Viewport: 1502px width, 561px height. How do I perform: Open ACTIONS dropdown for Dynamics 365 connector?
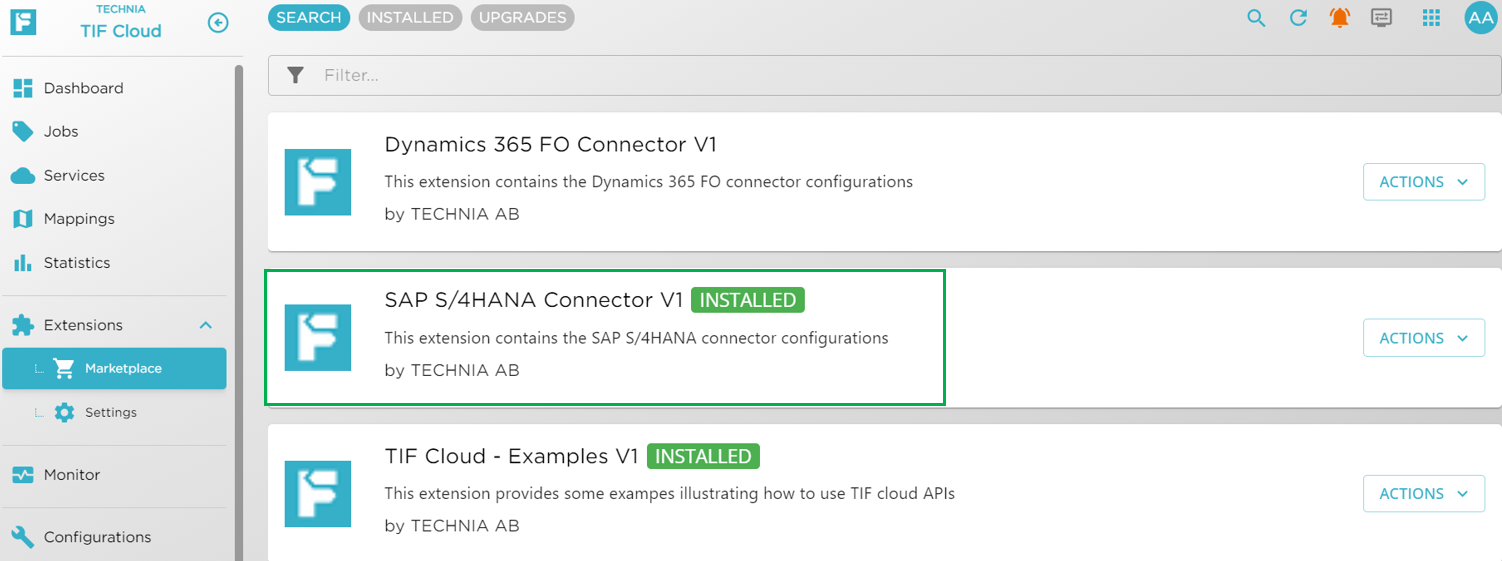coord(1423,182)
